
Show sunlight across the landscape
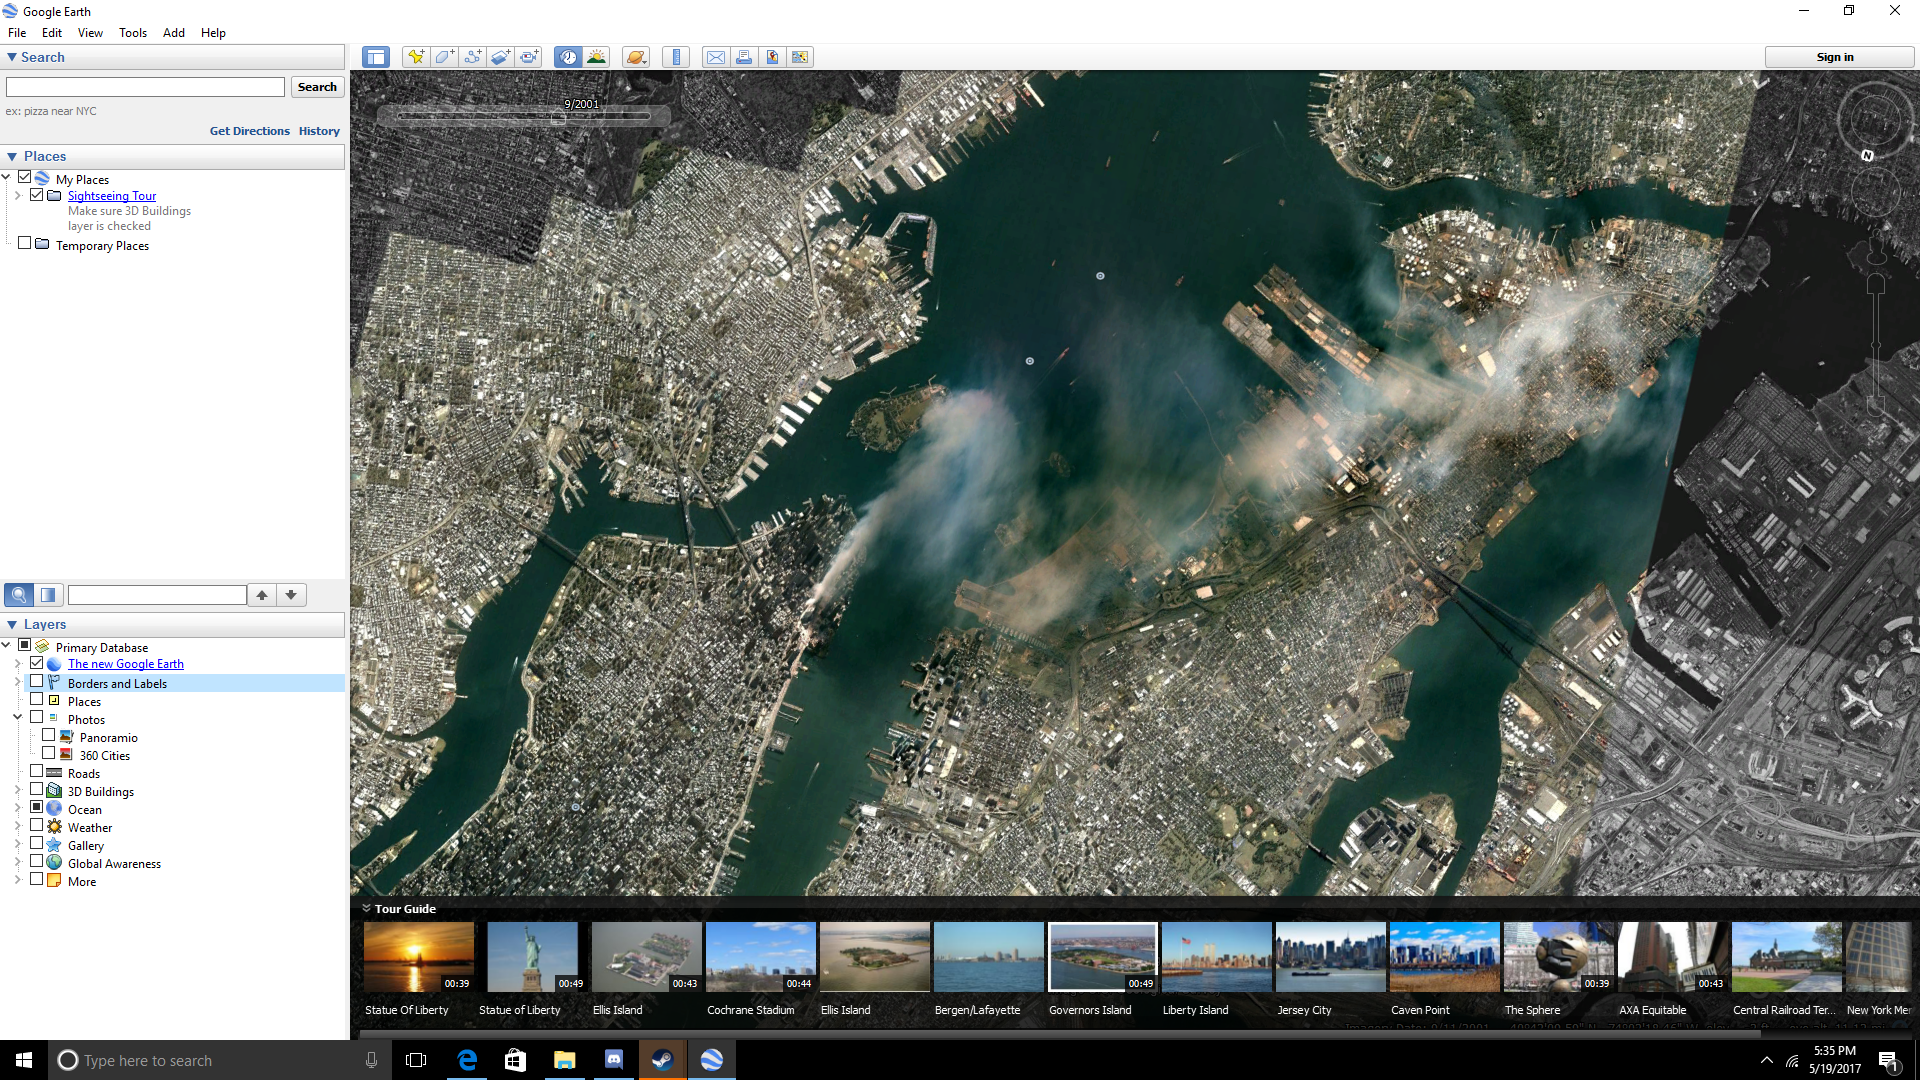click(596, 57)
